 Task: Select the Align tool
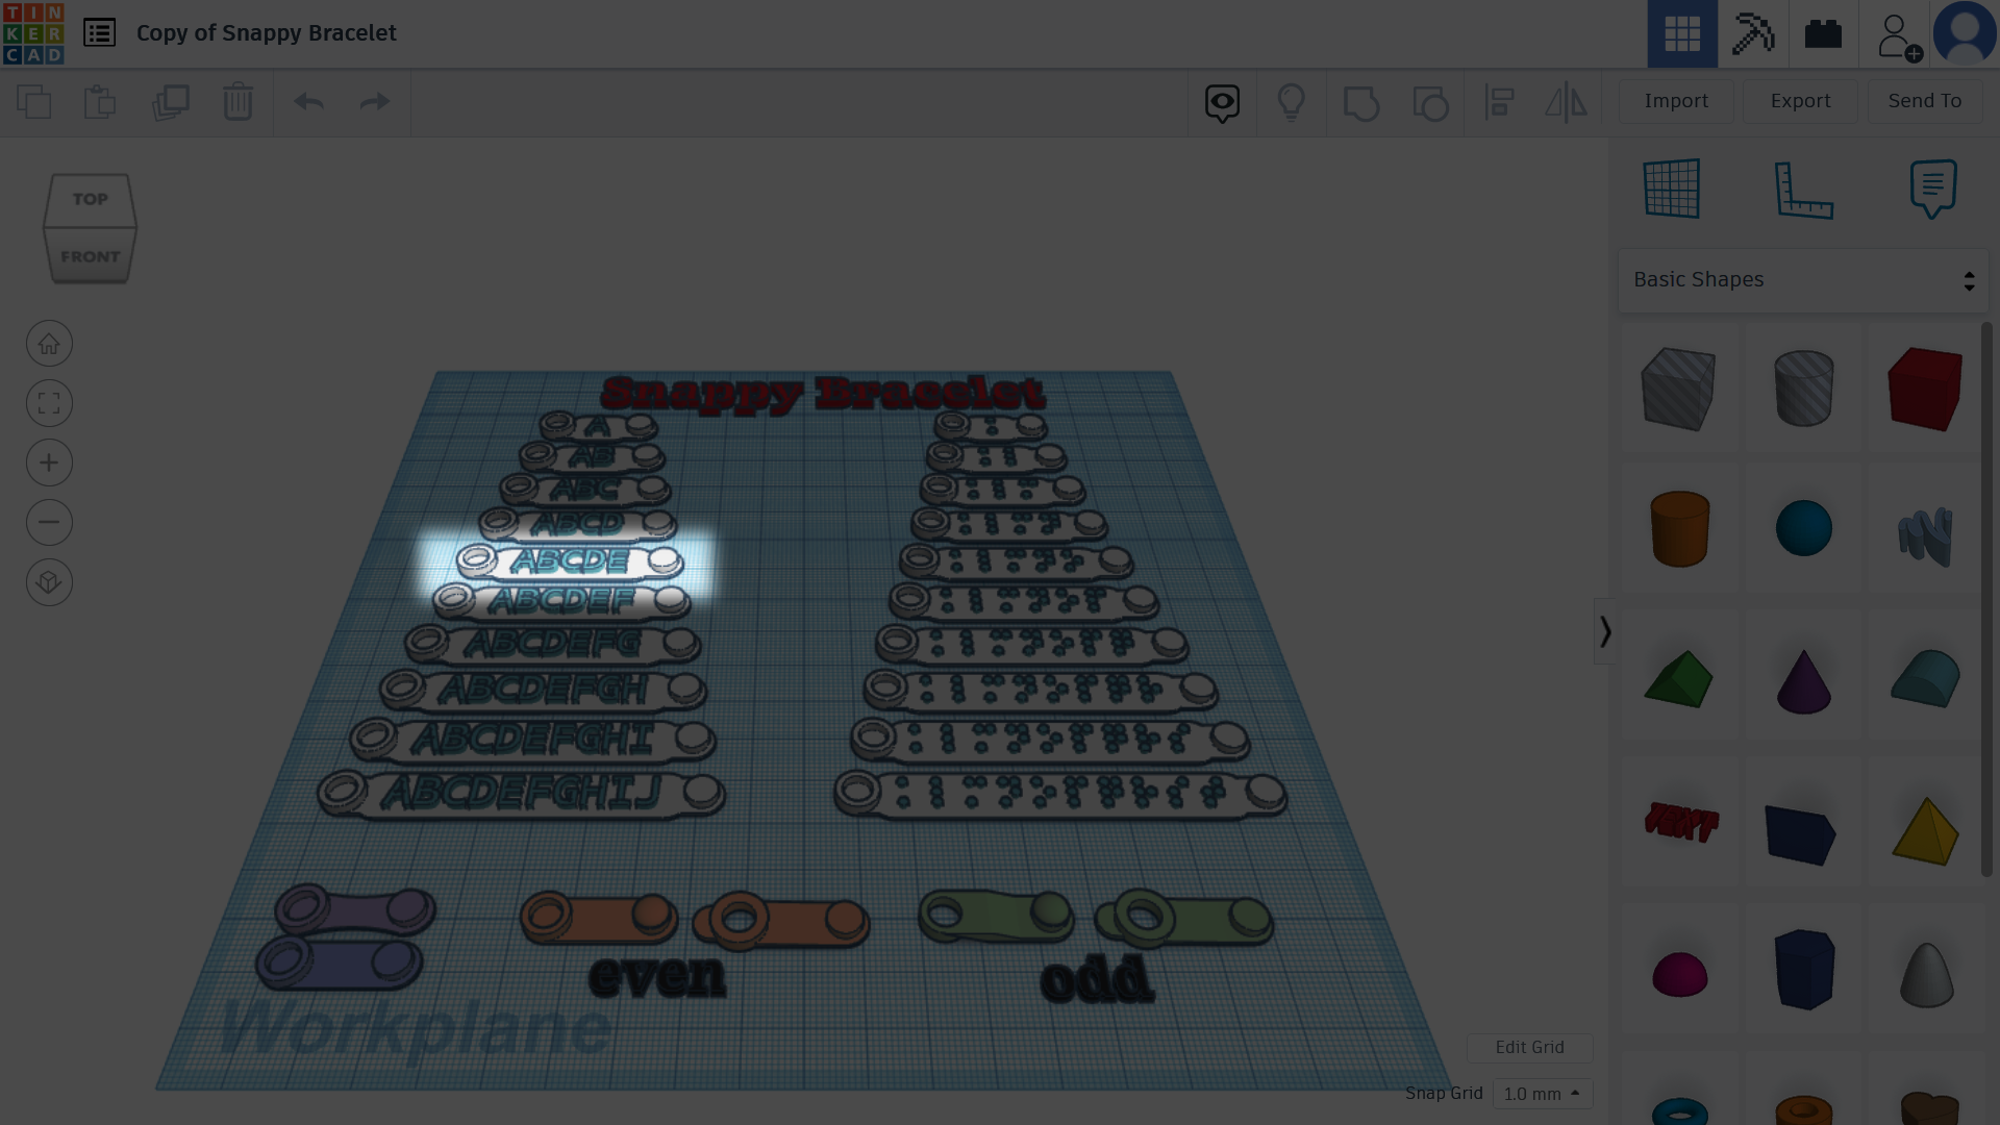click(1498, 102)
